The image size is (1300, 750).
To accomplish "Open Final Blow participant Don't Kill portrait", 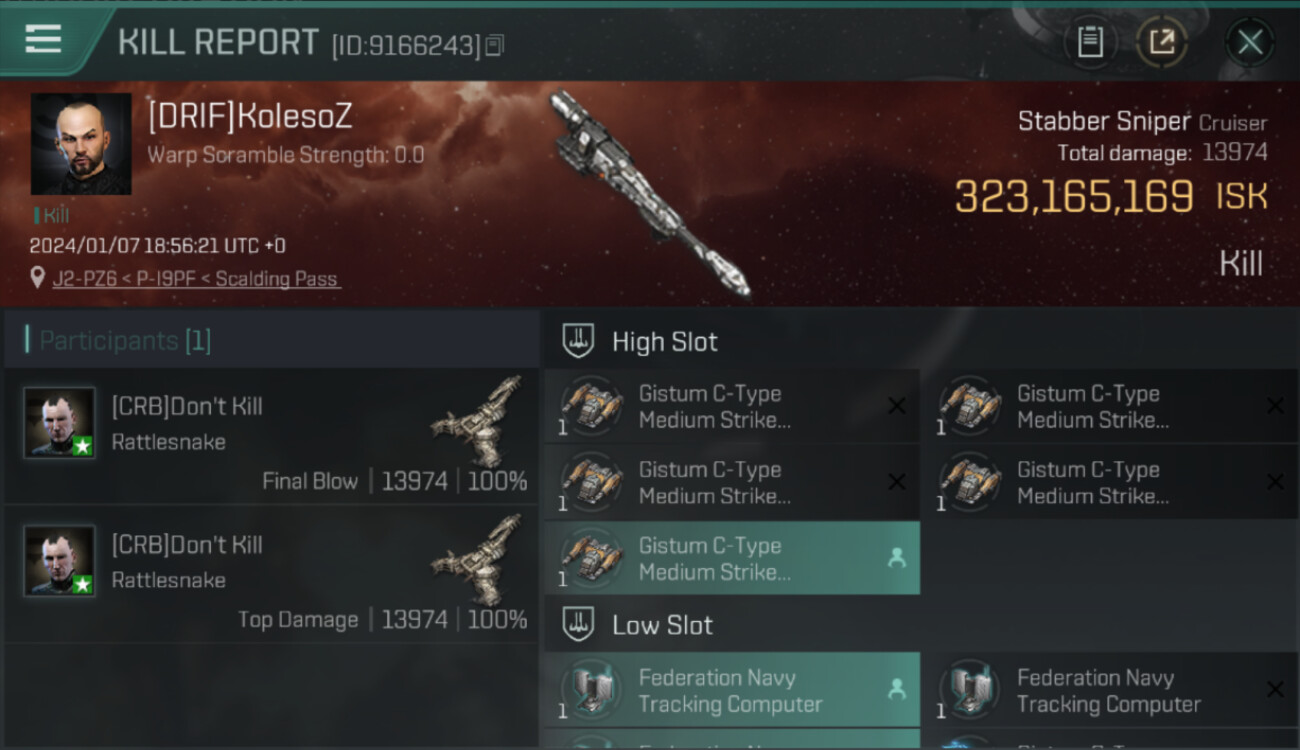I will [x=60, y=423].
